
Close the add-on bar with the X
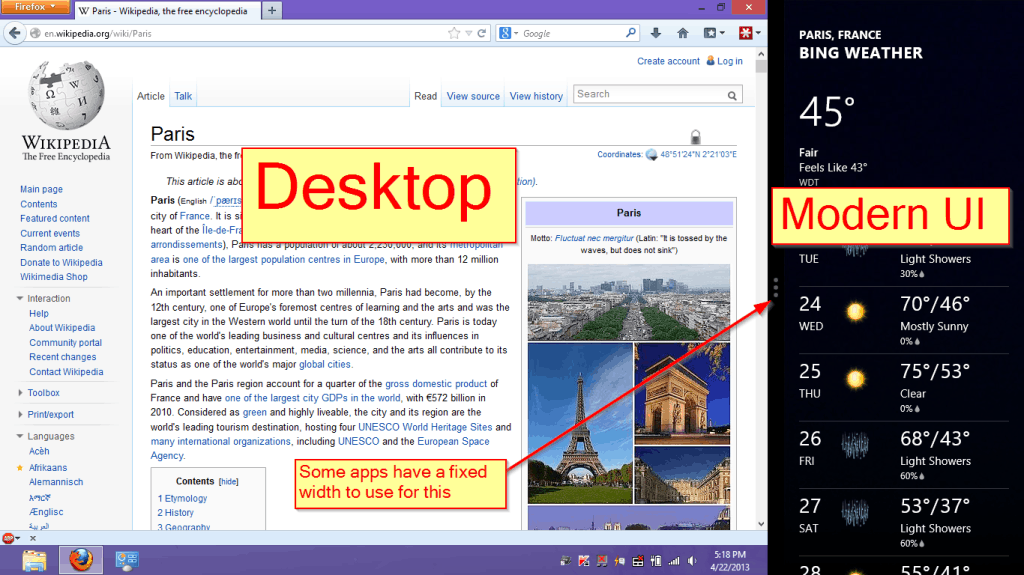33,538
